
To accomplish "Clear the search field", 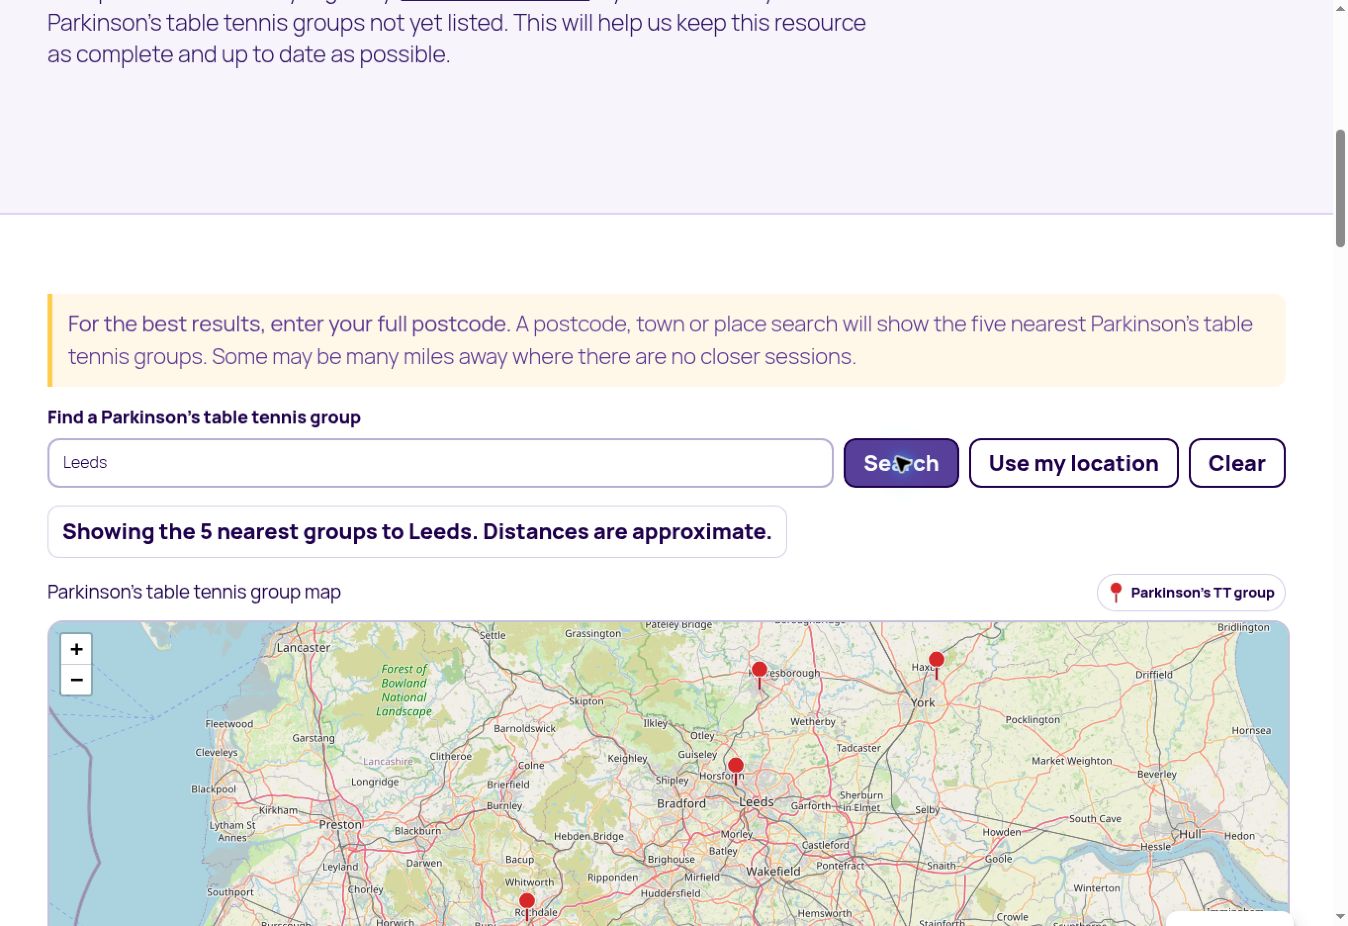I will pos(1237,463).
